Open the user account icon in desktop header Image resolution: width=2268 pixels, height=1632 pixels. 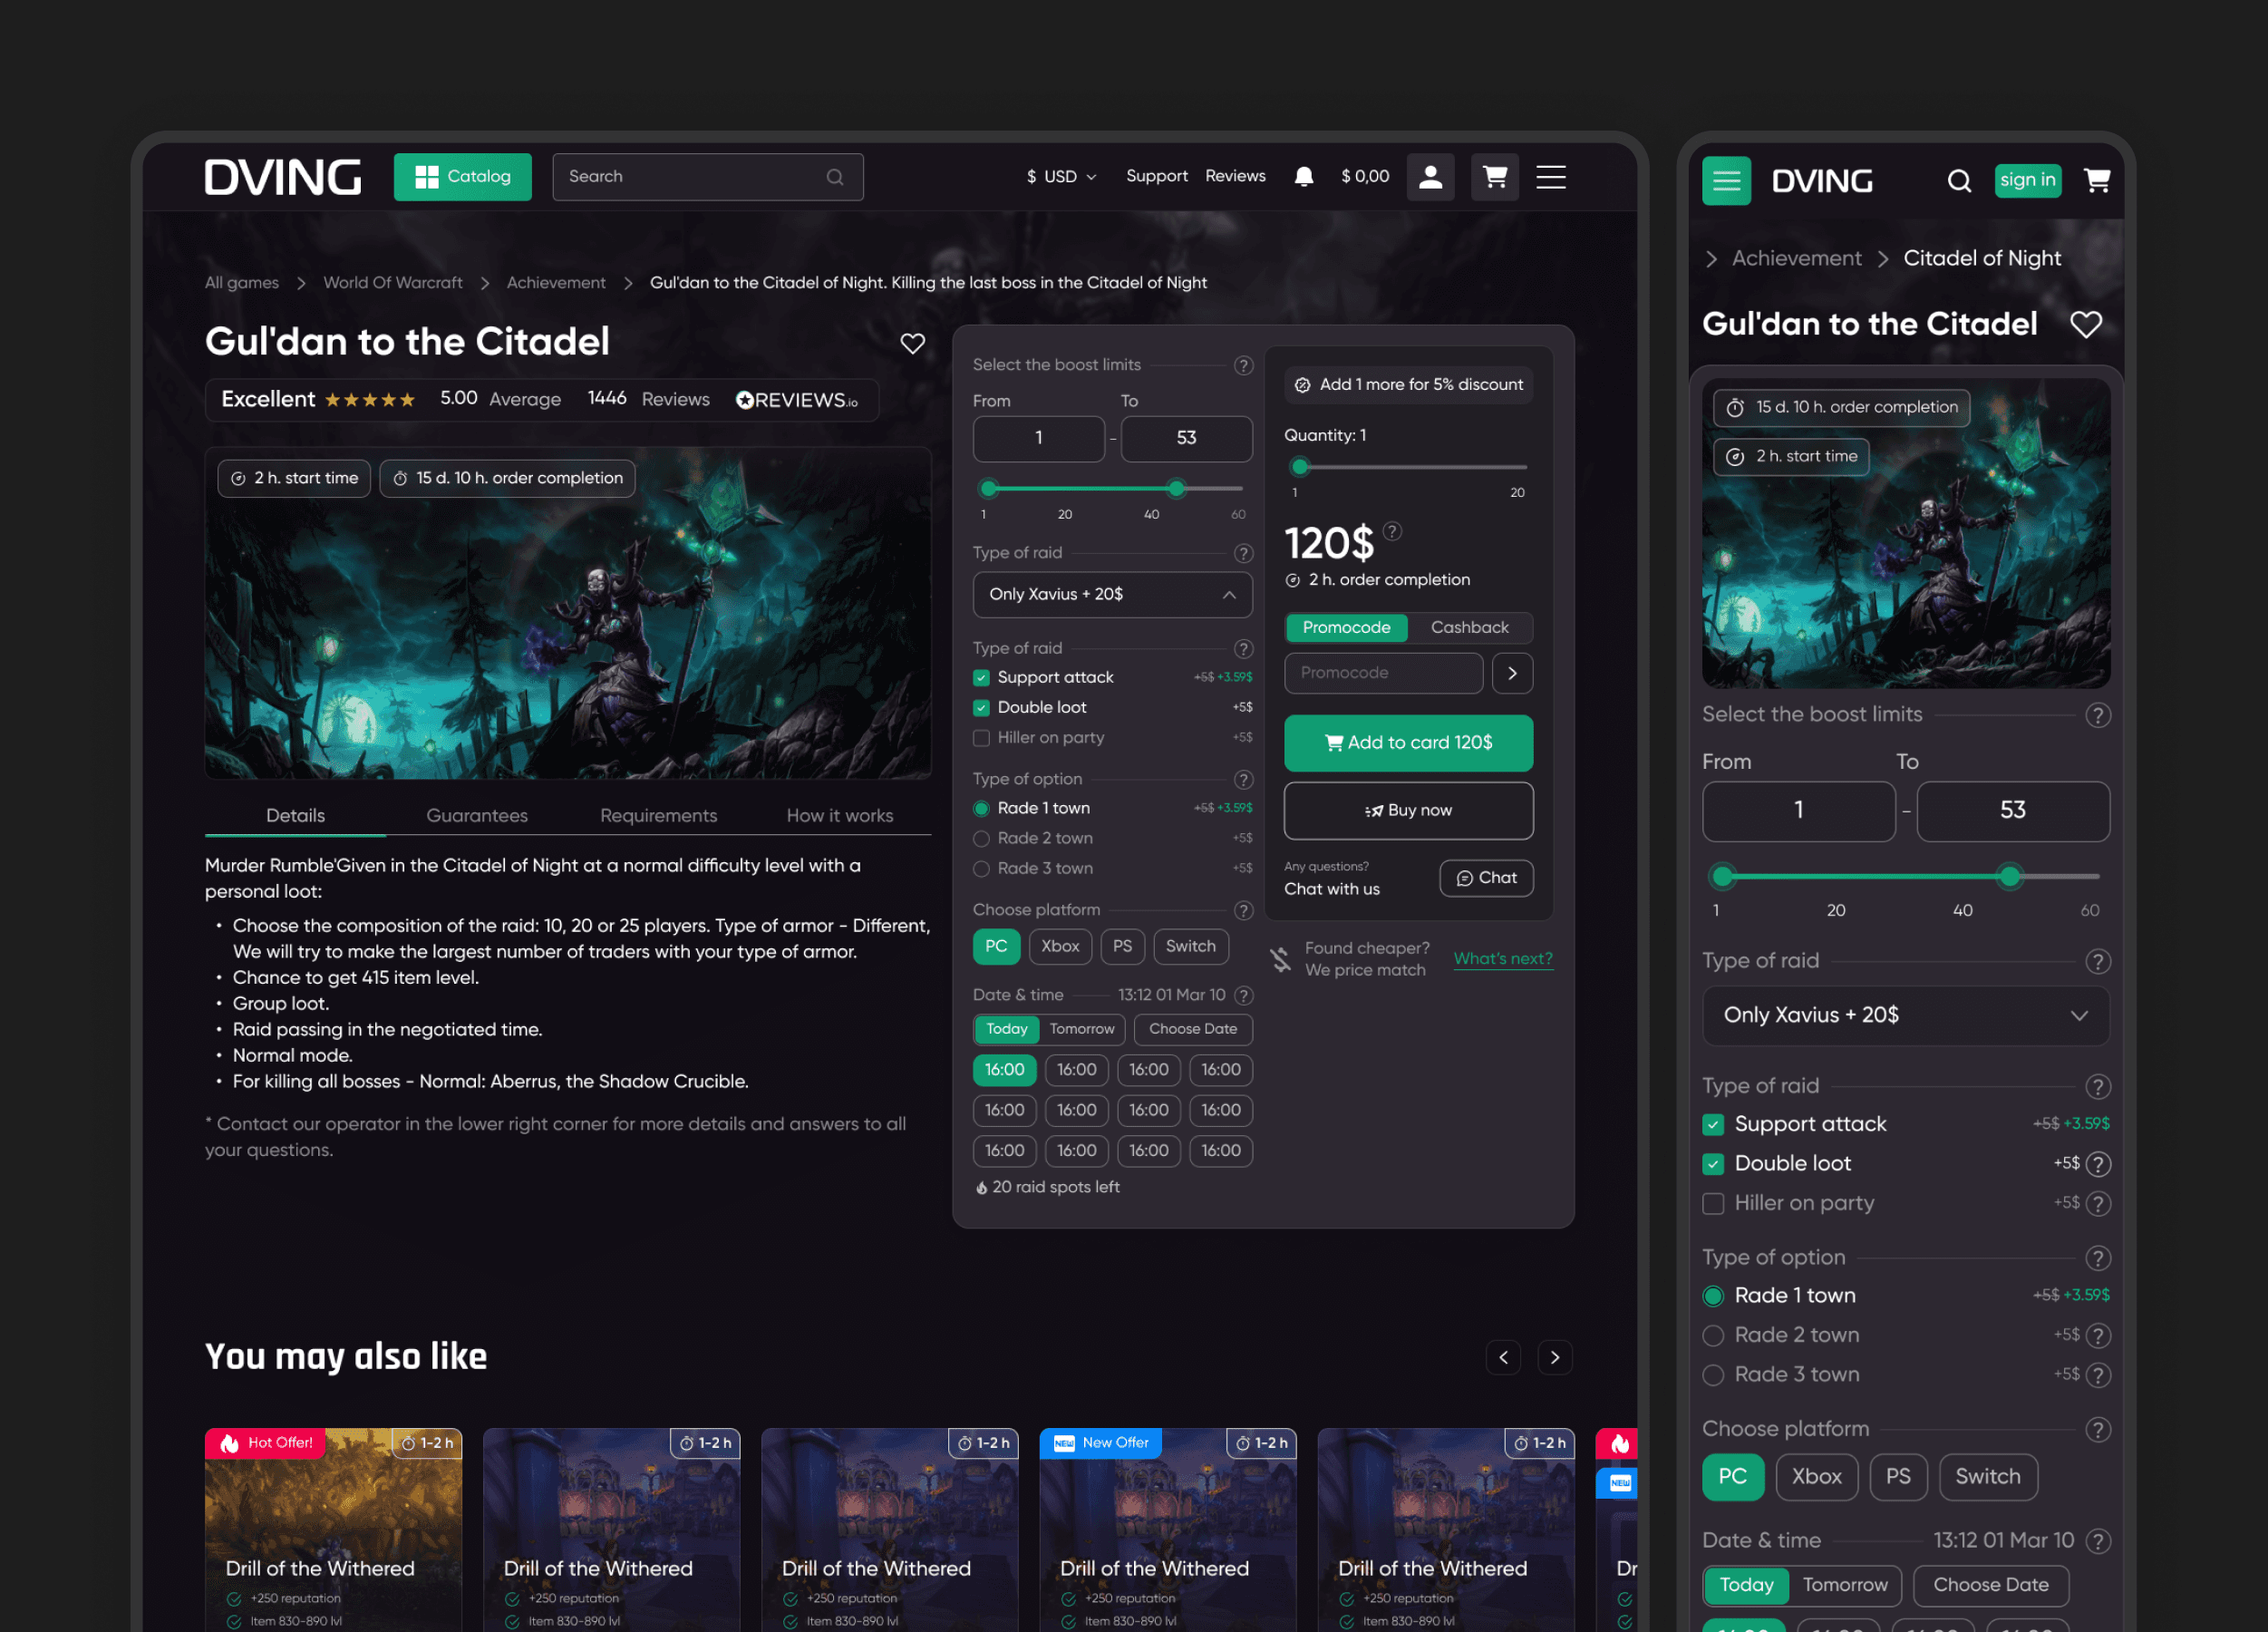click(1430, 177)
